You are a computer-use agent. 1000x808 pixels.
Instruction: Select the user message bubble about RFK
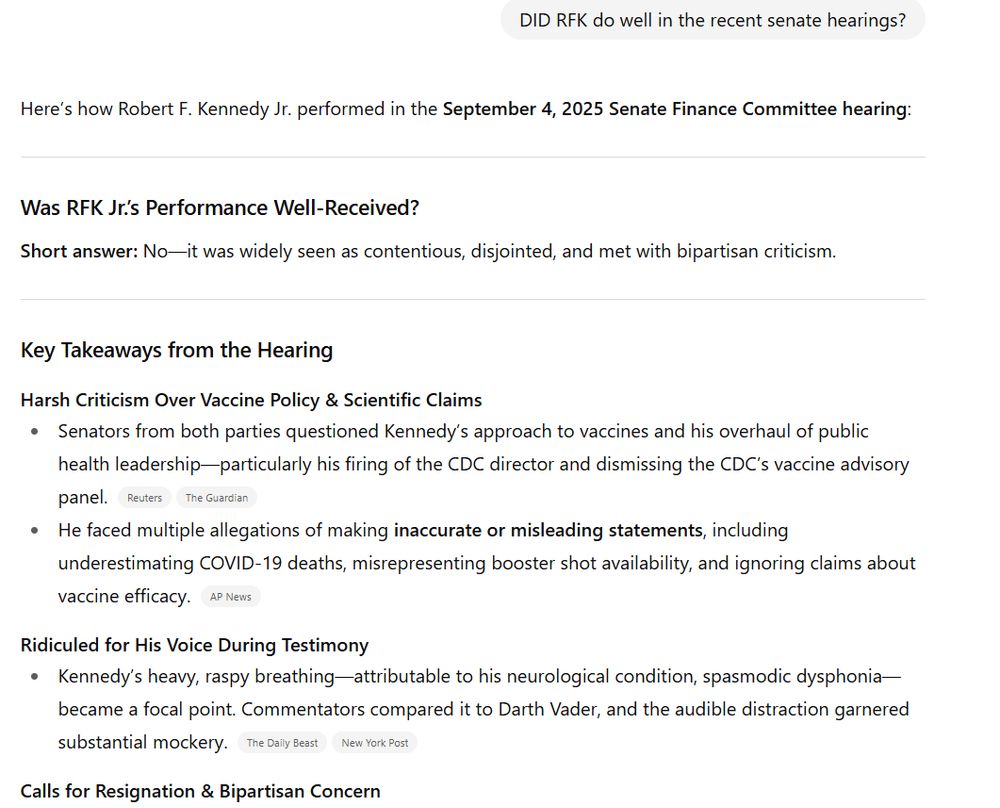coord(712,20)
